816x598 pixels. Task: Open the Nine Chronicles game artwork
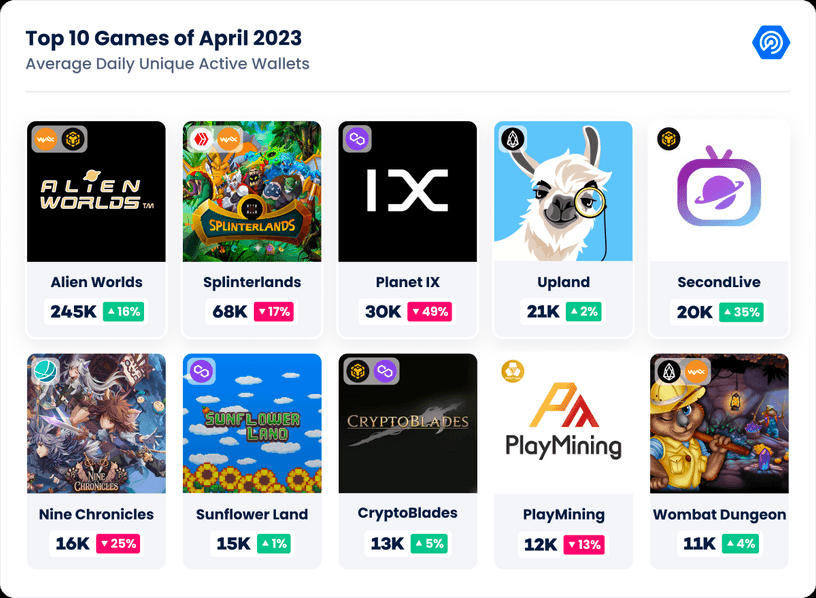pyautogui.click(x=96, y=423)
